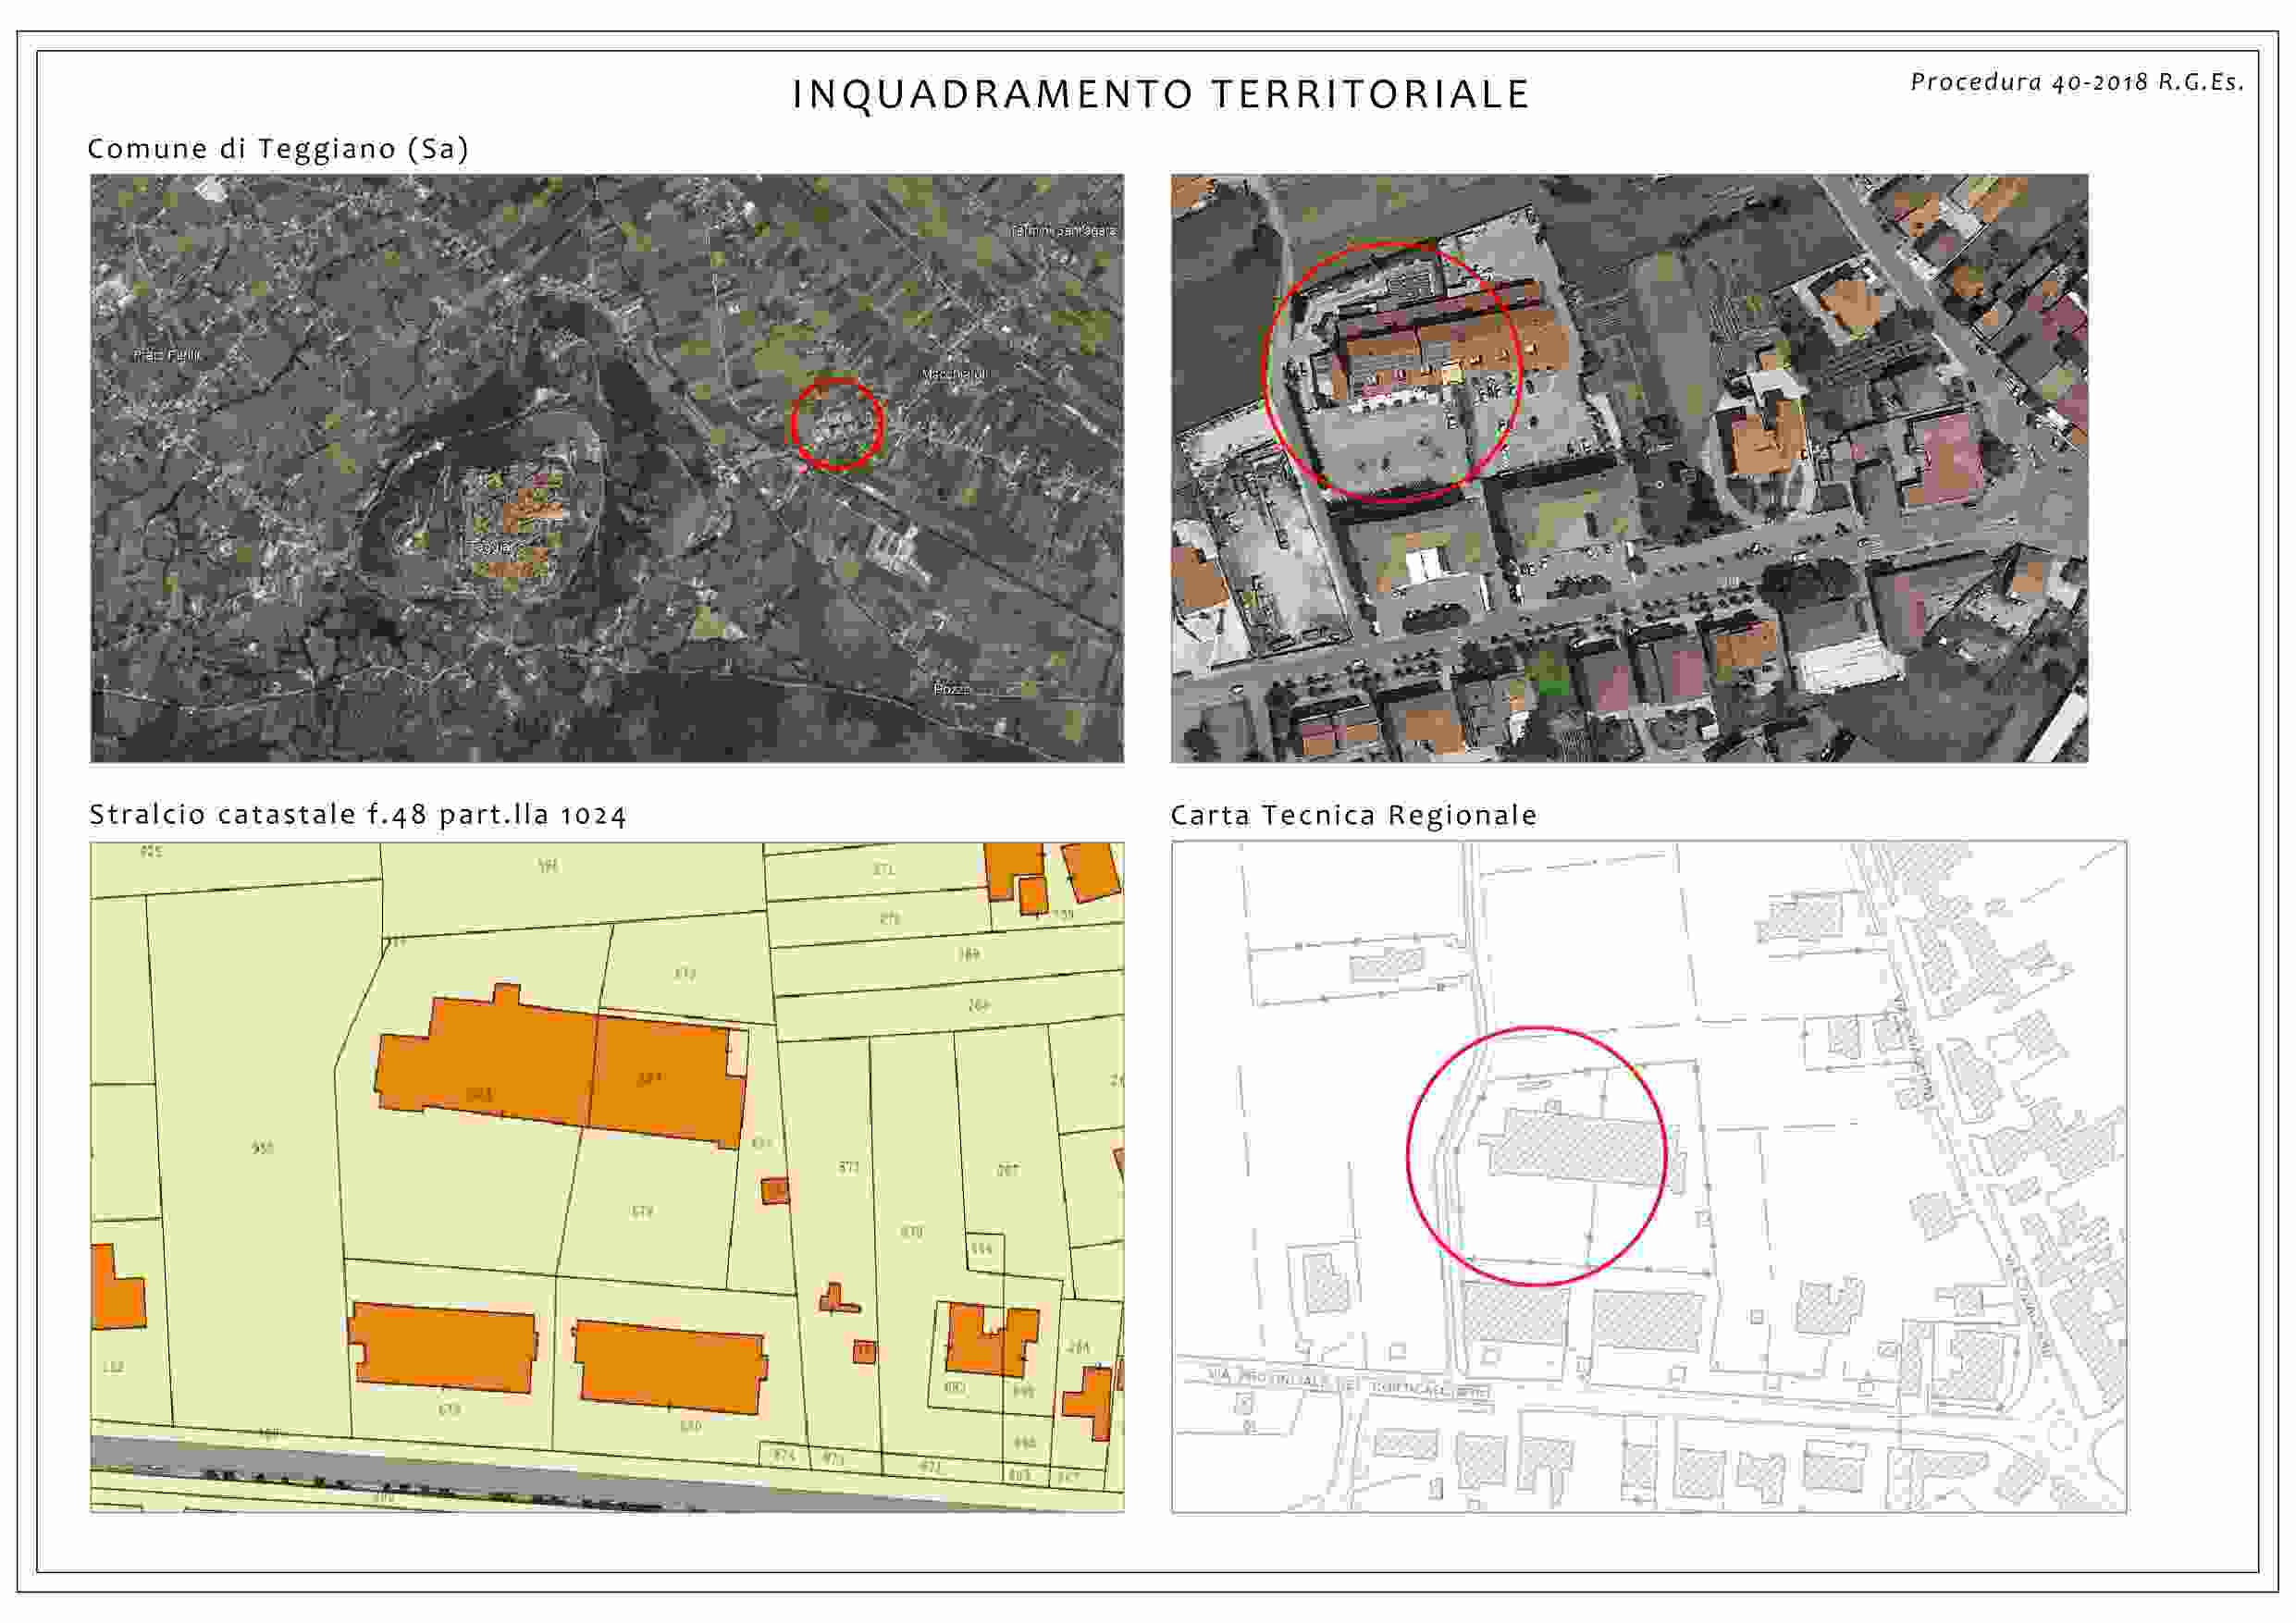
Task: Click the lower-middle orange rectangular cadastral building
Action: (669, 1366)
